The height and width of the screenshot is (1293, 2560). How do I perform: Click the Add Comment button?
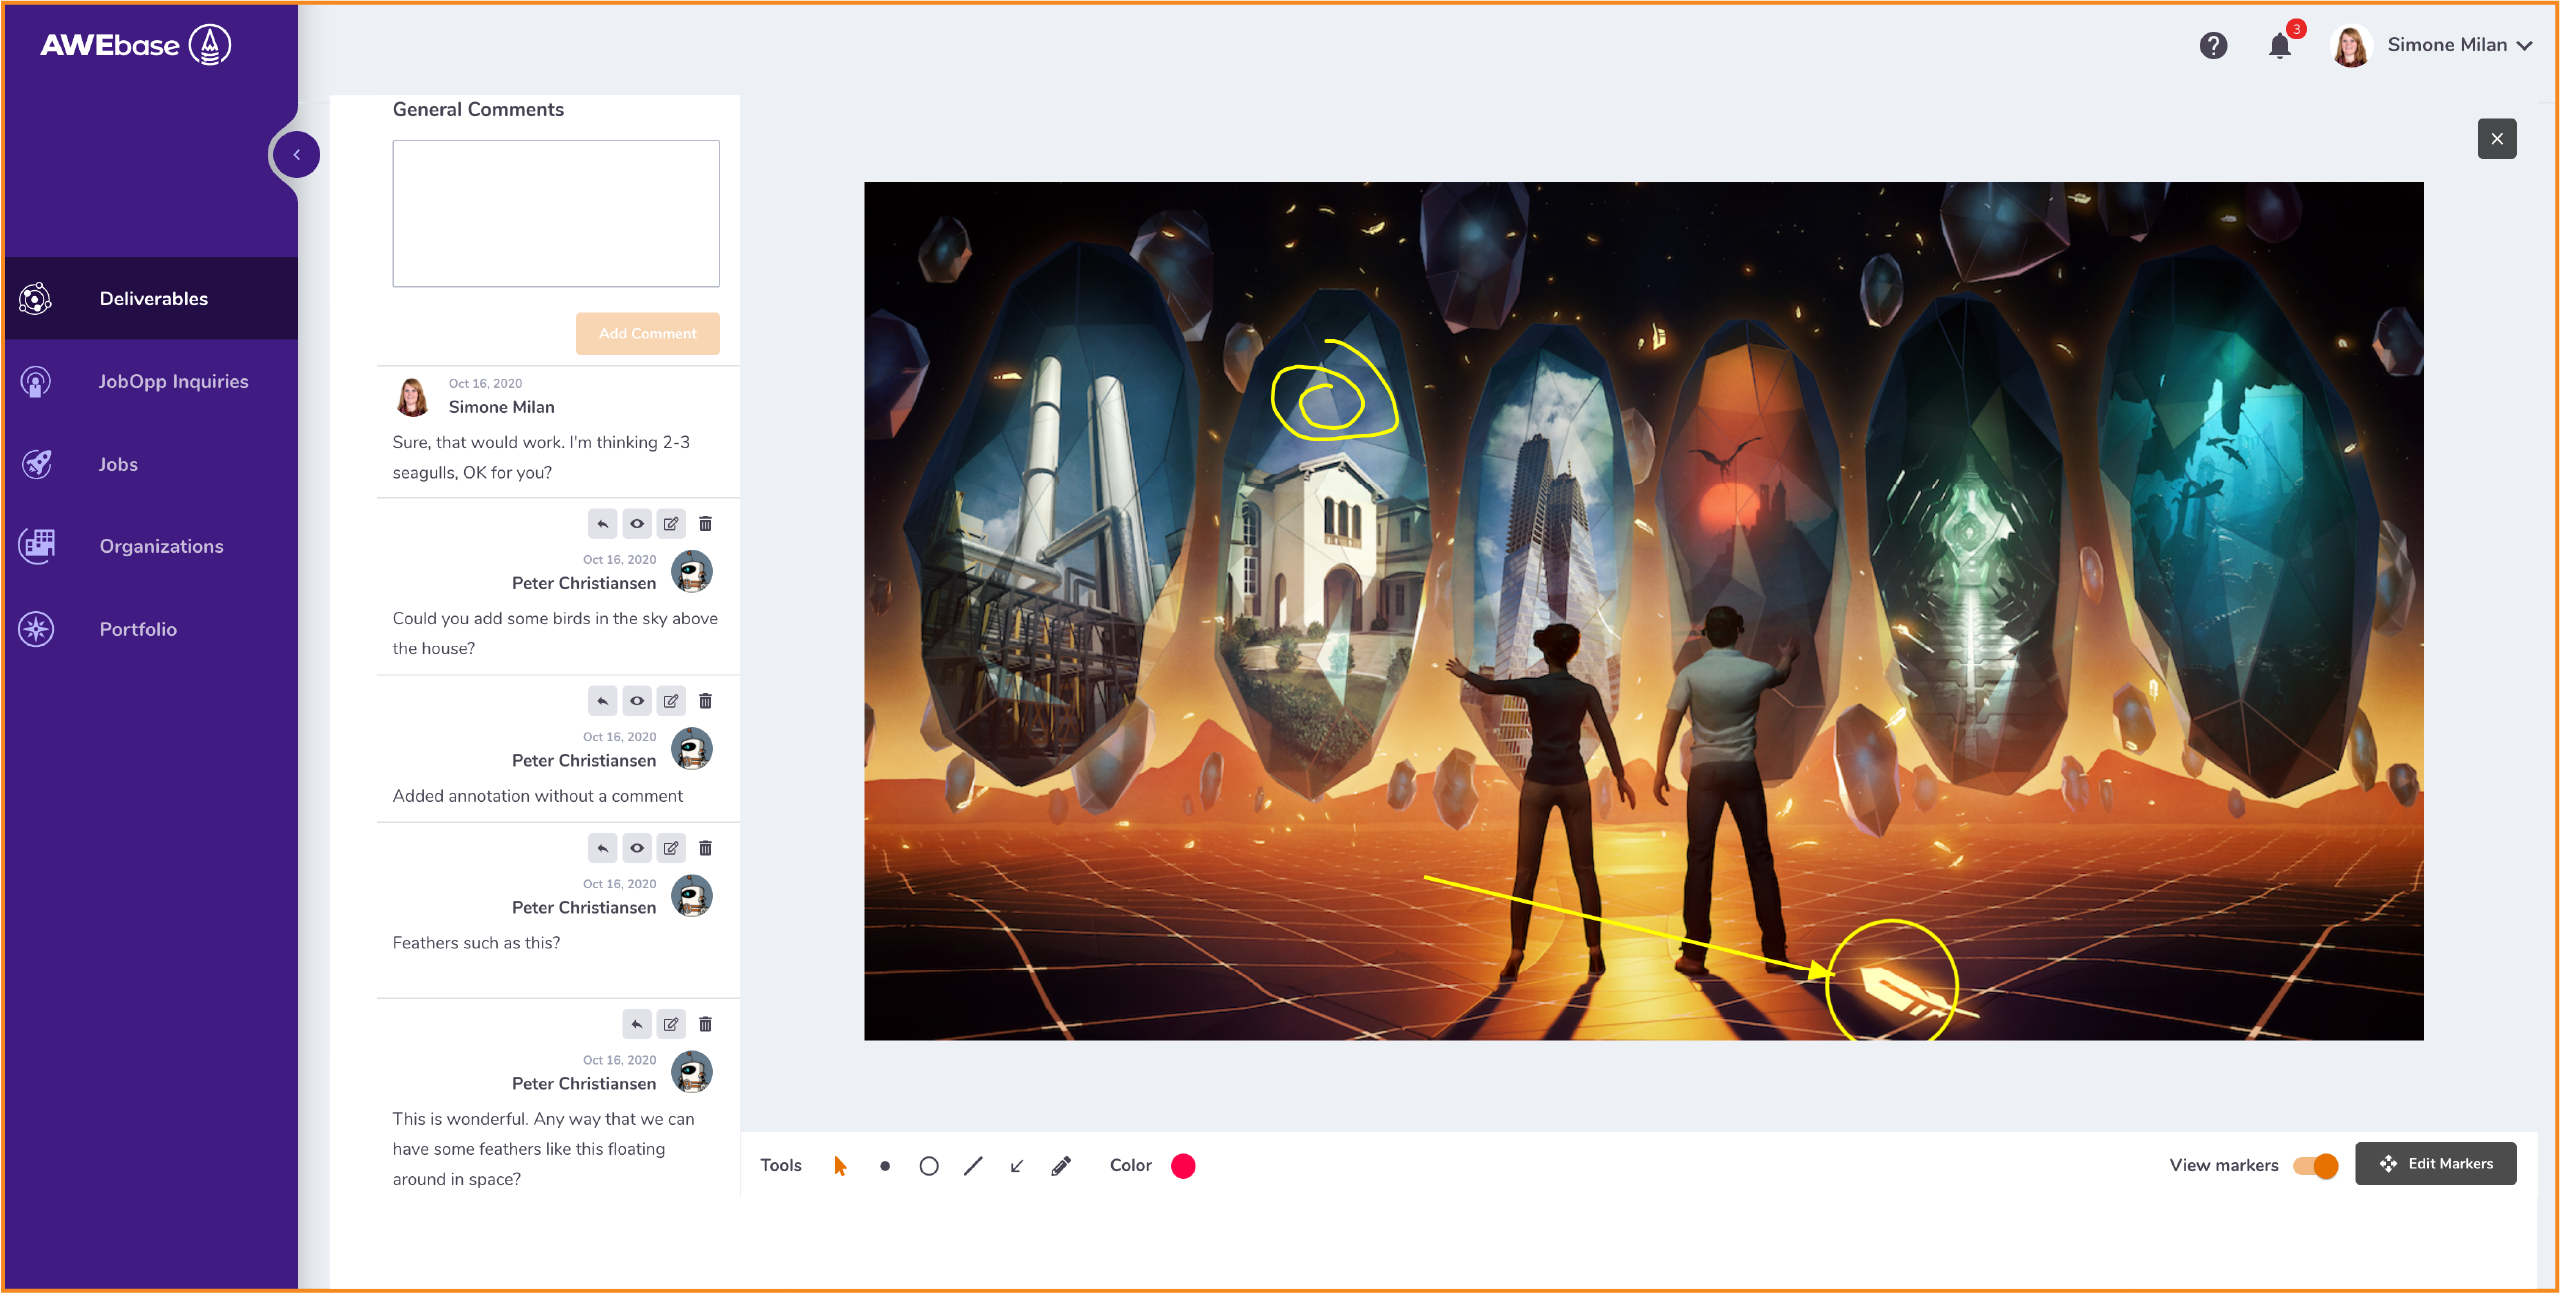tap(647, 334)
